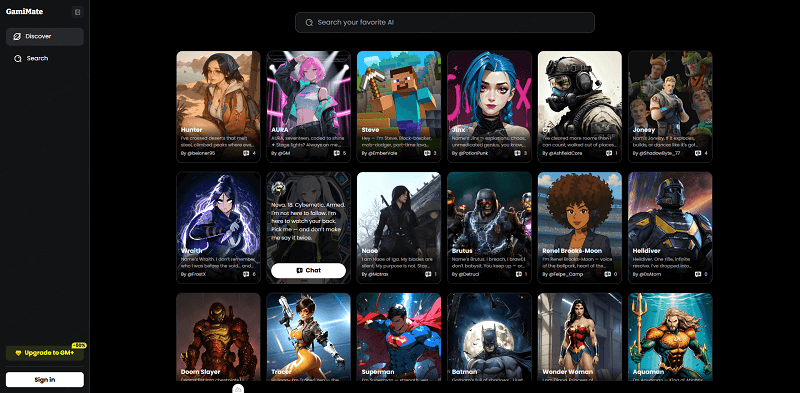Screen dimensions: 800x393
Task: Click the magnifier icon in search bar
Action: click(x=309, y=22)
